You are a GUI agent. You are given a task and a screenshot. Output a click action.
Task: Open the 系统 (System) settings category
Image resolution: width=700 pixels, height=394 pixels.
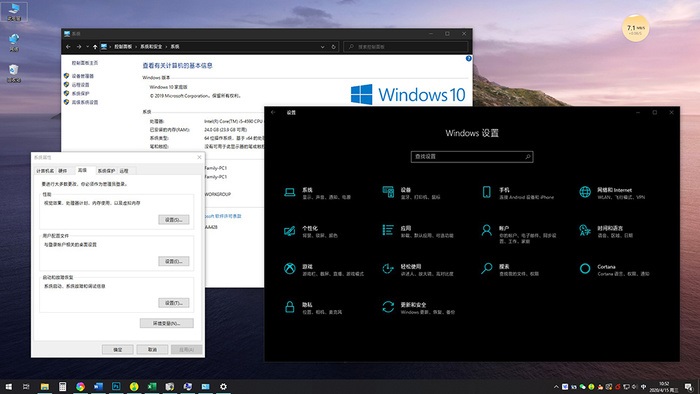click(317, 193)
